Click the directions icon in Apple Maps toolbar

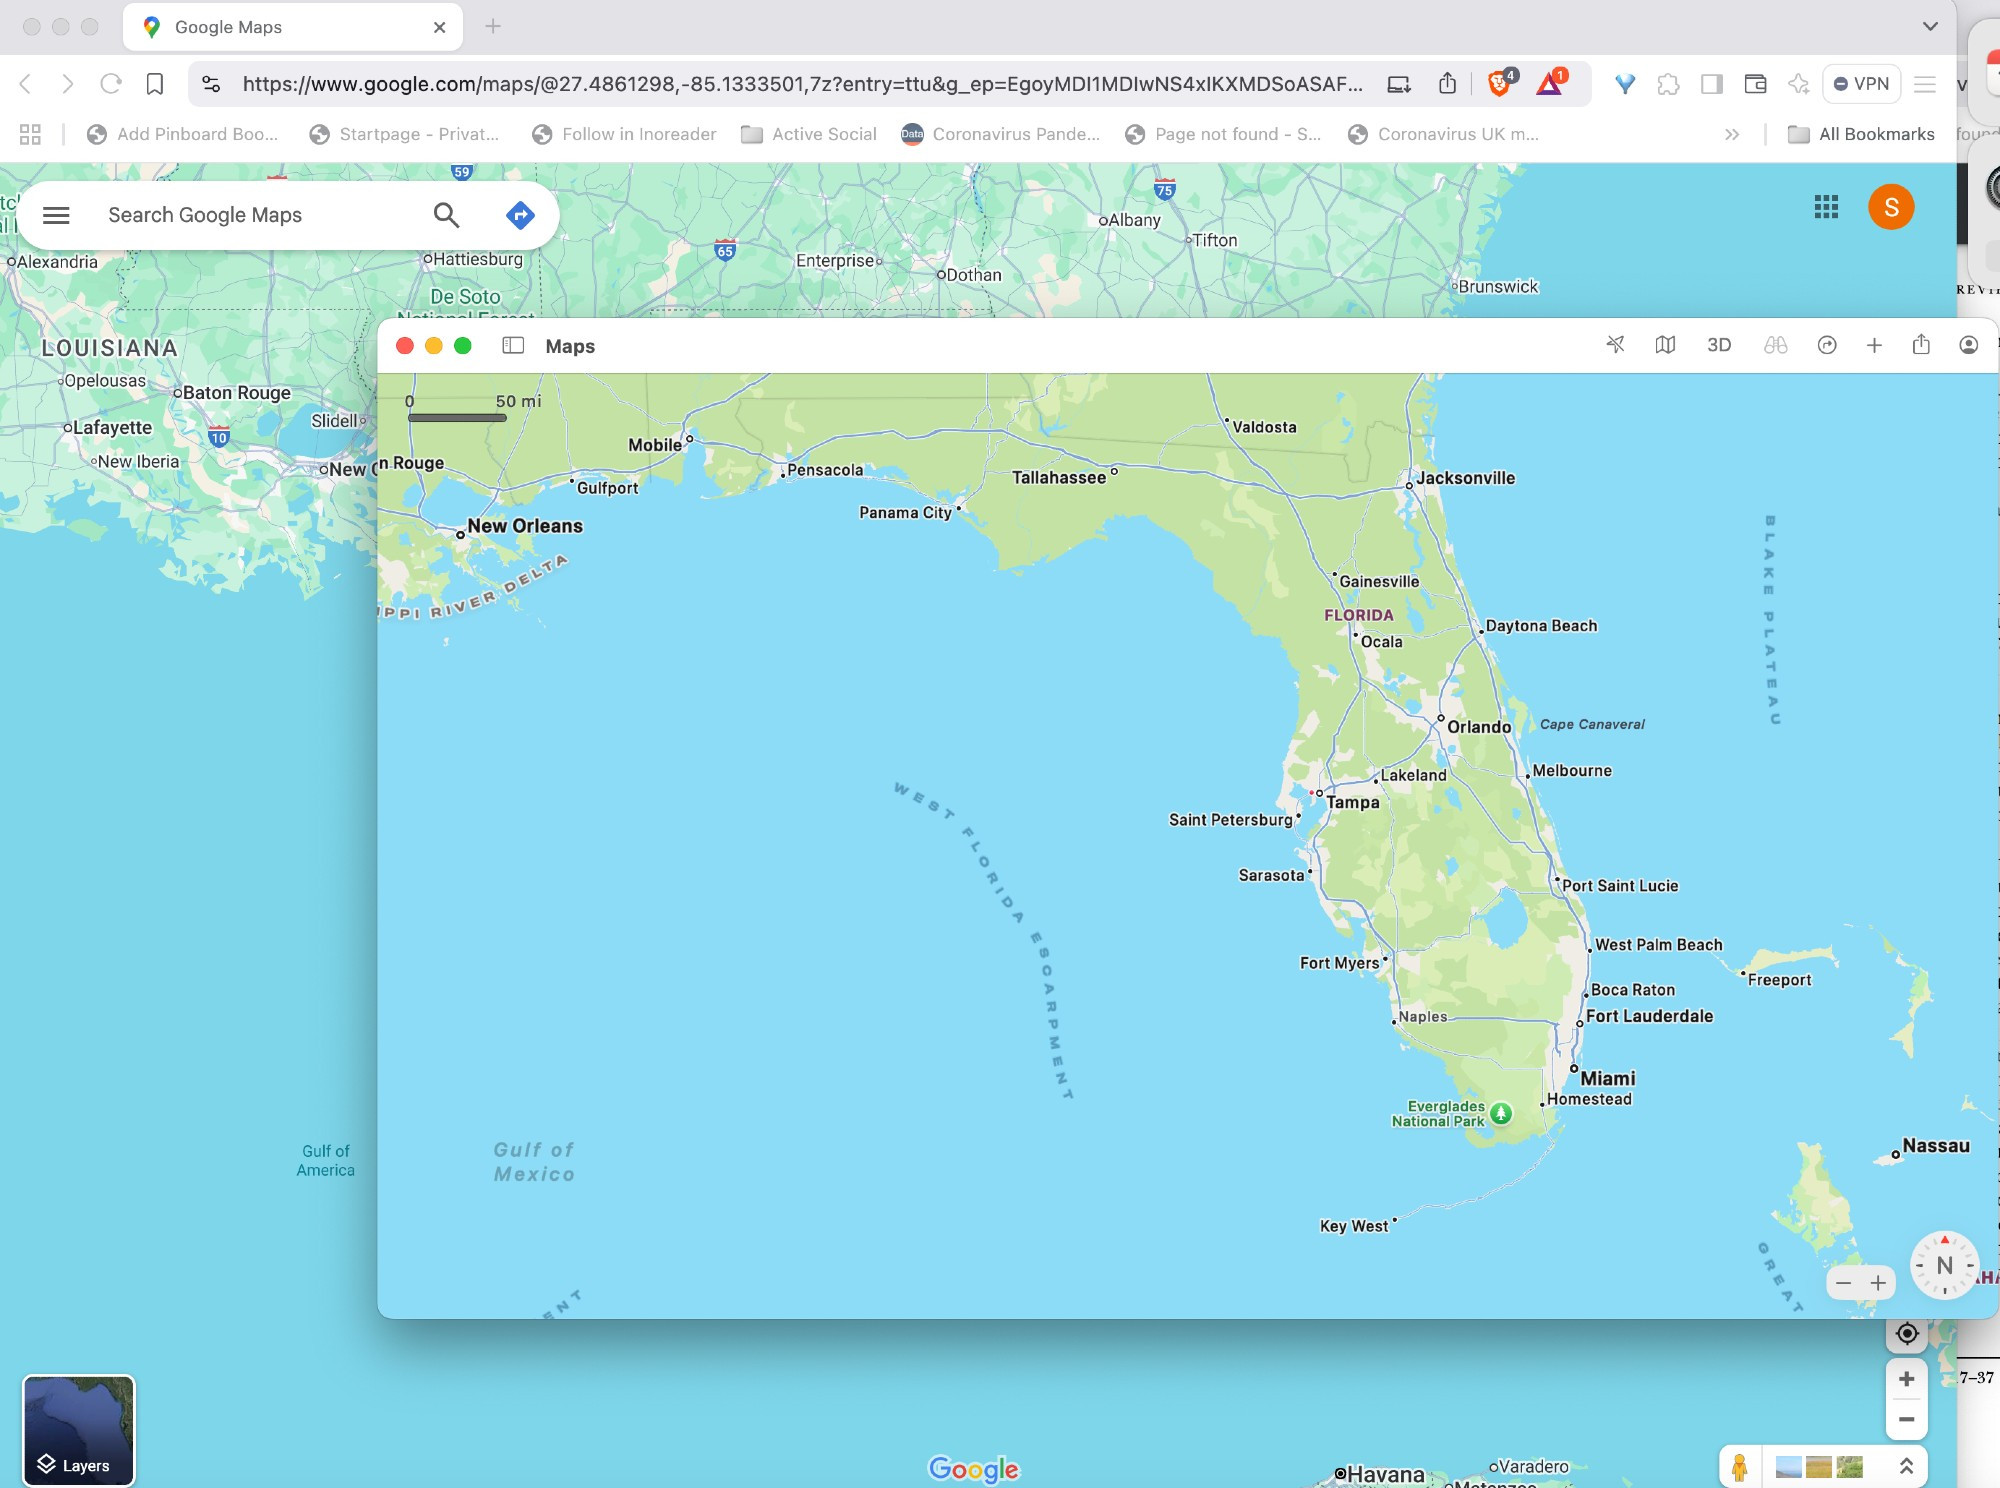coord(1827,345)
